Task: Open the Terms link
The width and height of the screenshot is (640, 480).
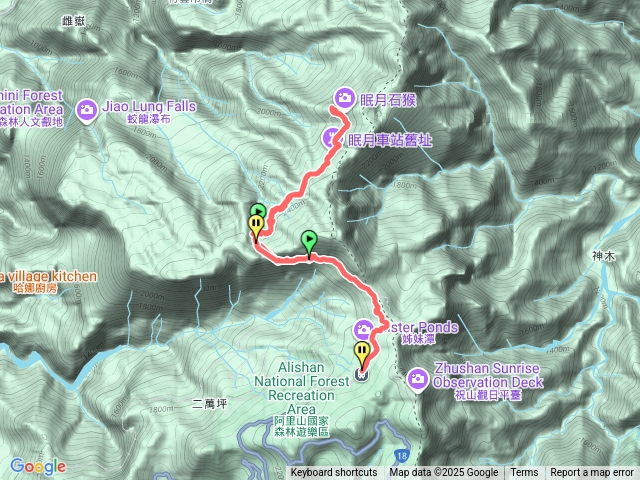Action: pos(524,473)
